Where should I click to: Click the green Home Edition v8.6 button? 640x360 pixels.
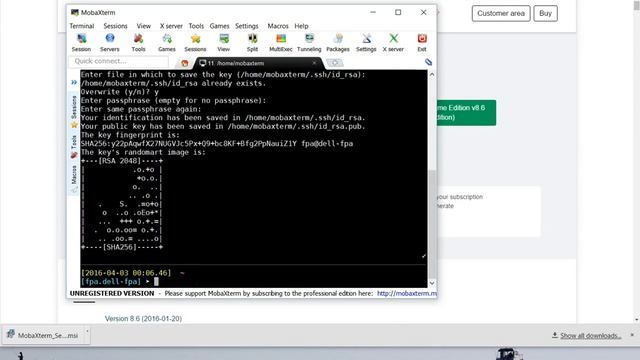point(466,113)
